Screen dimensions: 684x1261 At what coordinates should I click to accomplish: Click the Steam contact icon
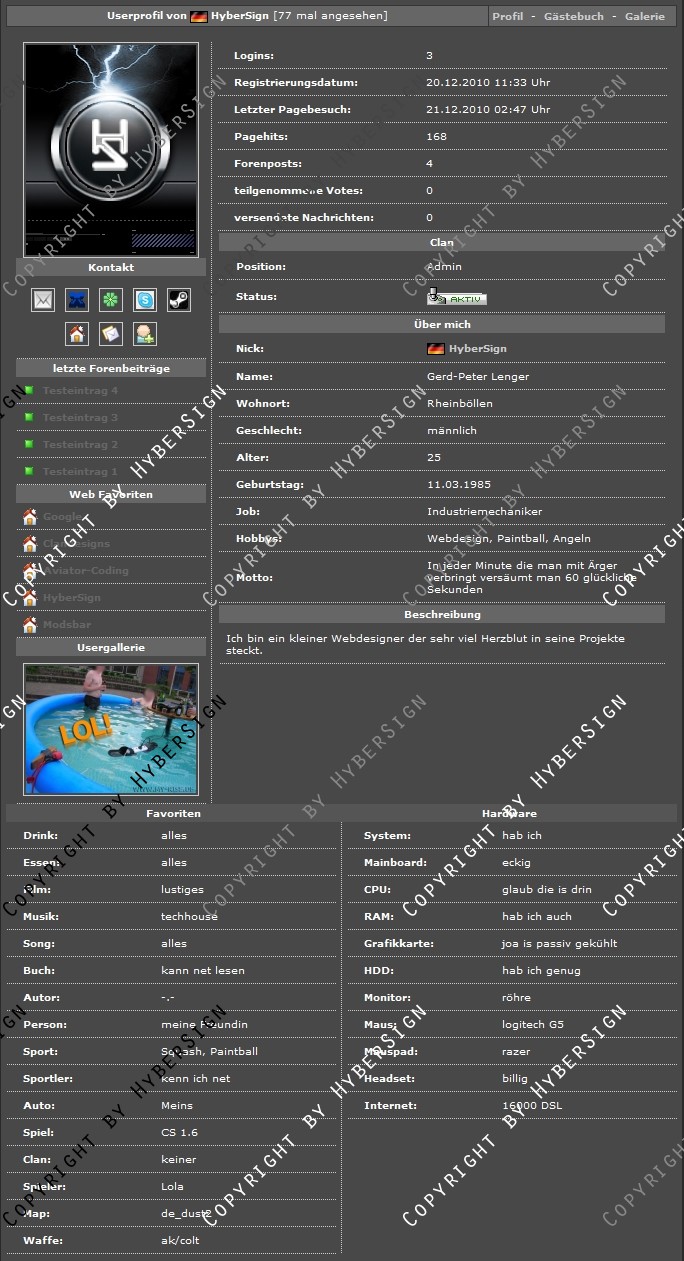[x=178, y=299]
